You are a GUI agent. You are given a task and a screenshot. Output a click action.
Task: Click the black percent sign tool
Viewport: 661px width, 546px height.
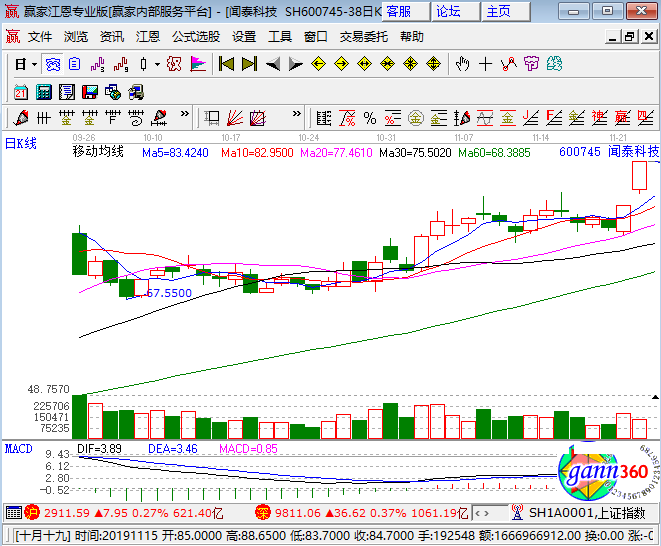(370, 118)
